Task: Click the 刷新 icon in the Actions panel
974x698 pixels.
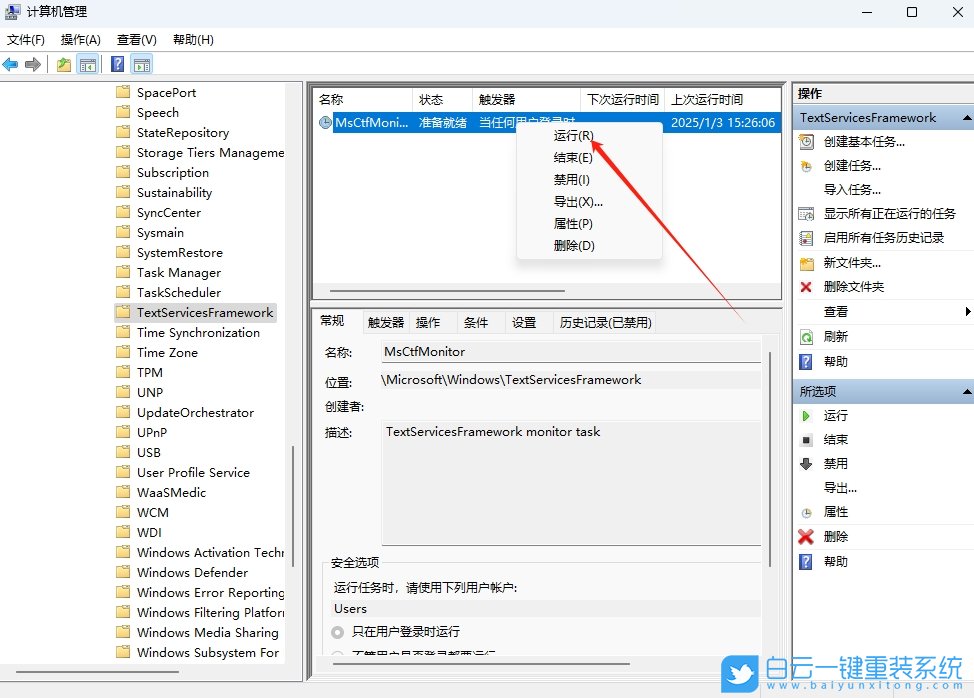Action: [x=807, y=334]
